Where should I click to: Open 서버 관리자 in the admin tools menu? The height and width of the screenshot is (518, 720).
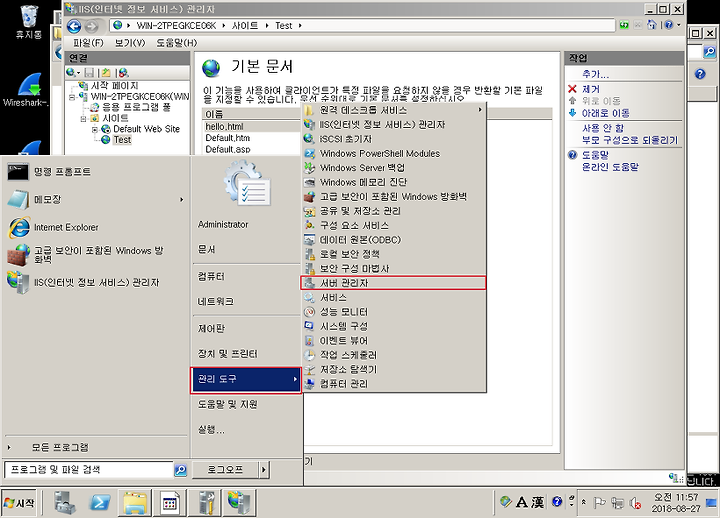click(x=393, y=283)
